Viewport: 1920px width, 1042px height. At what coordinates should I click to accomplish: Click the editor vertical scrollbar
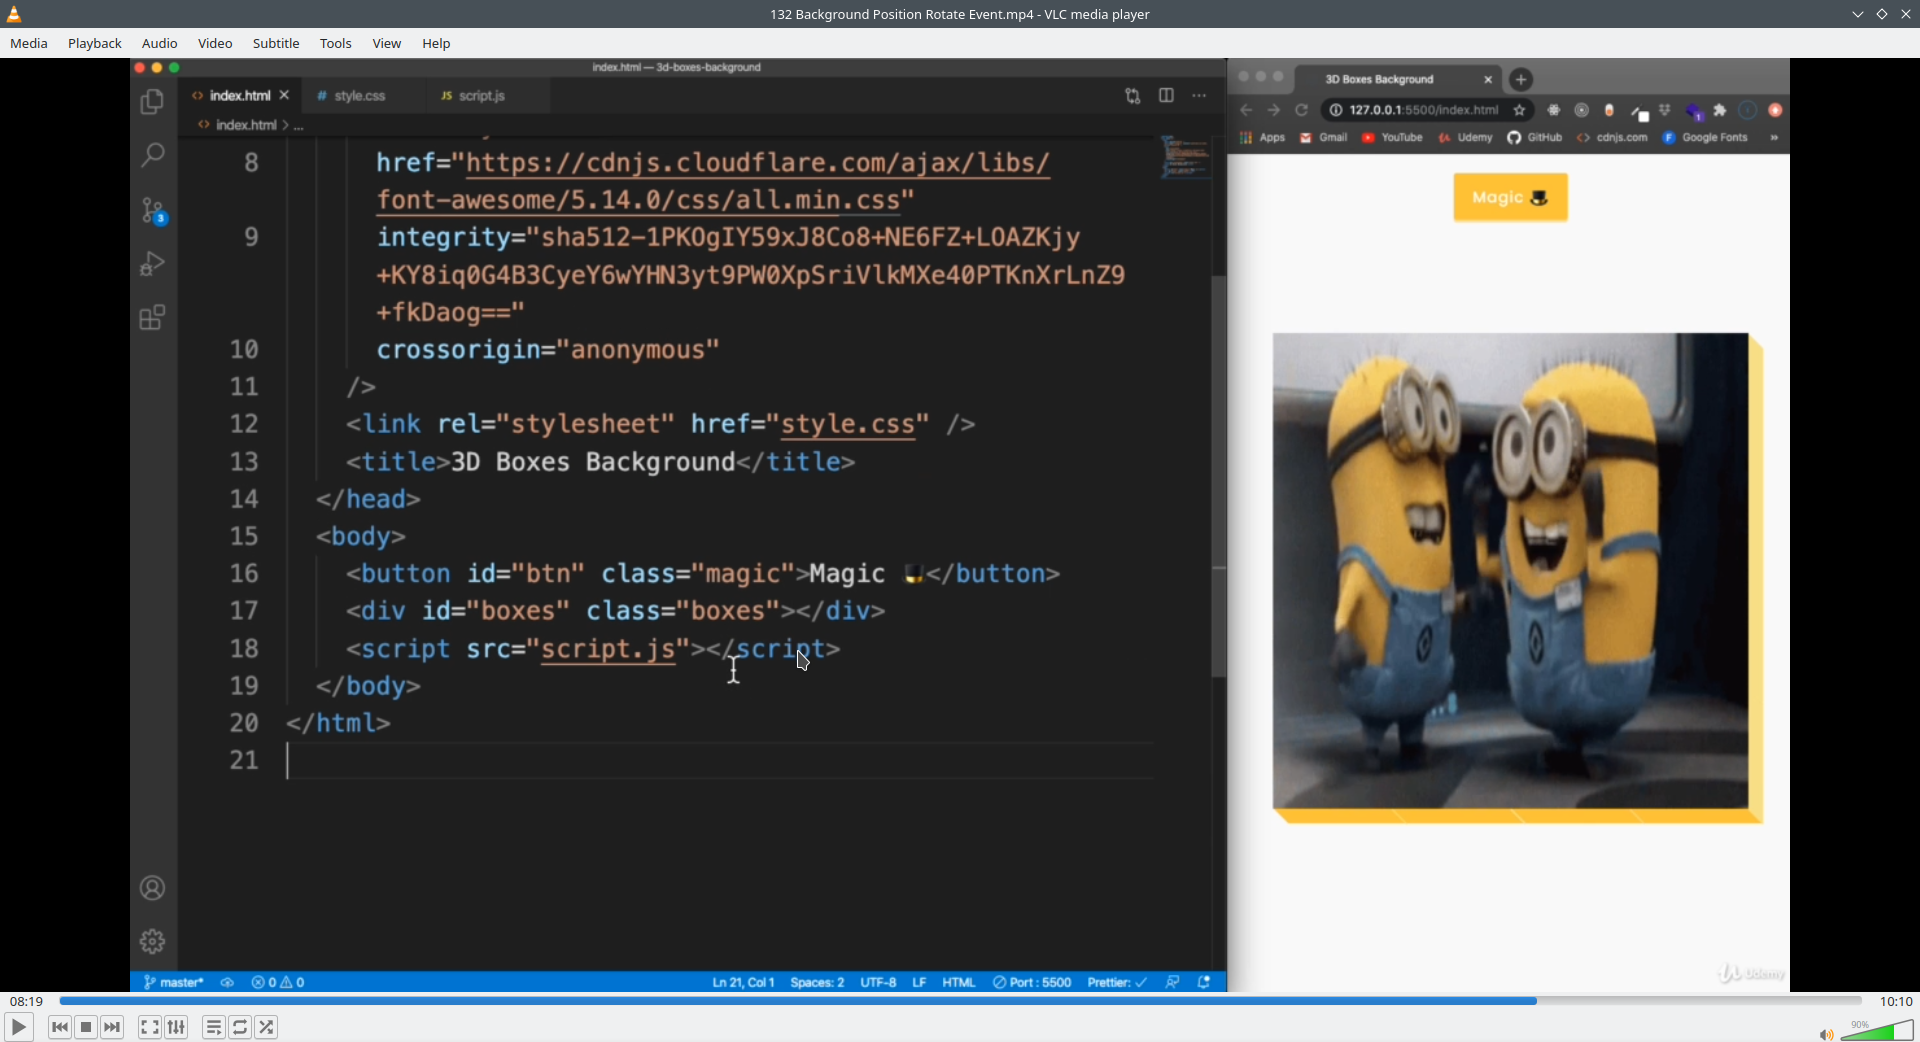pos(1218,475)
